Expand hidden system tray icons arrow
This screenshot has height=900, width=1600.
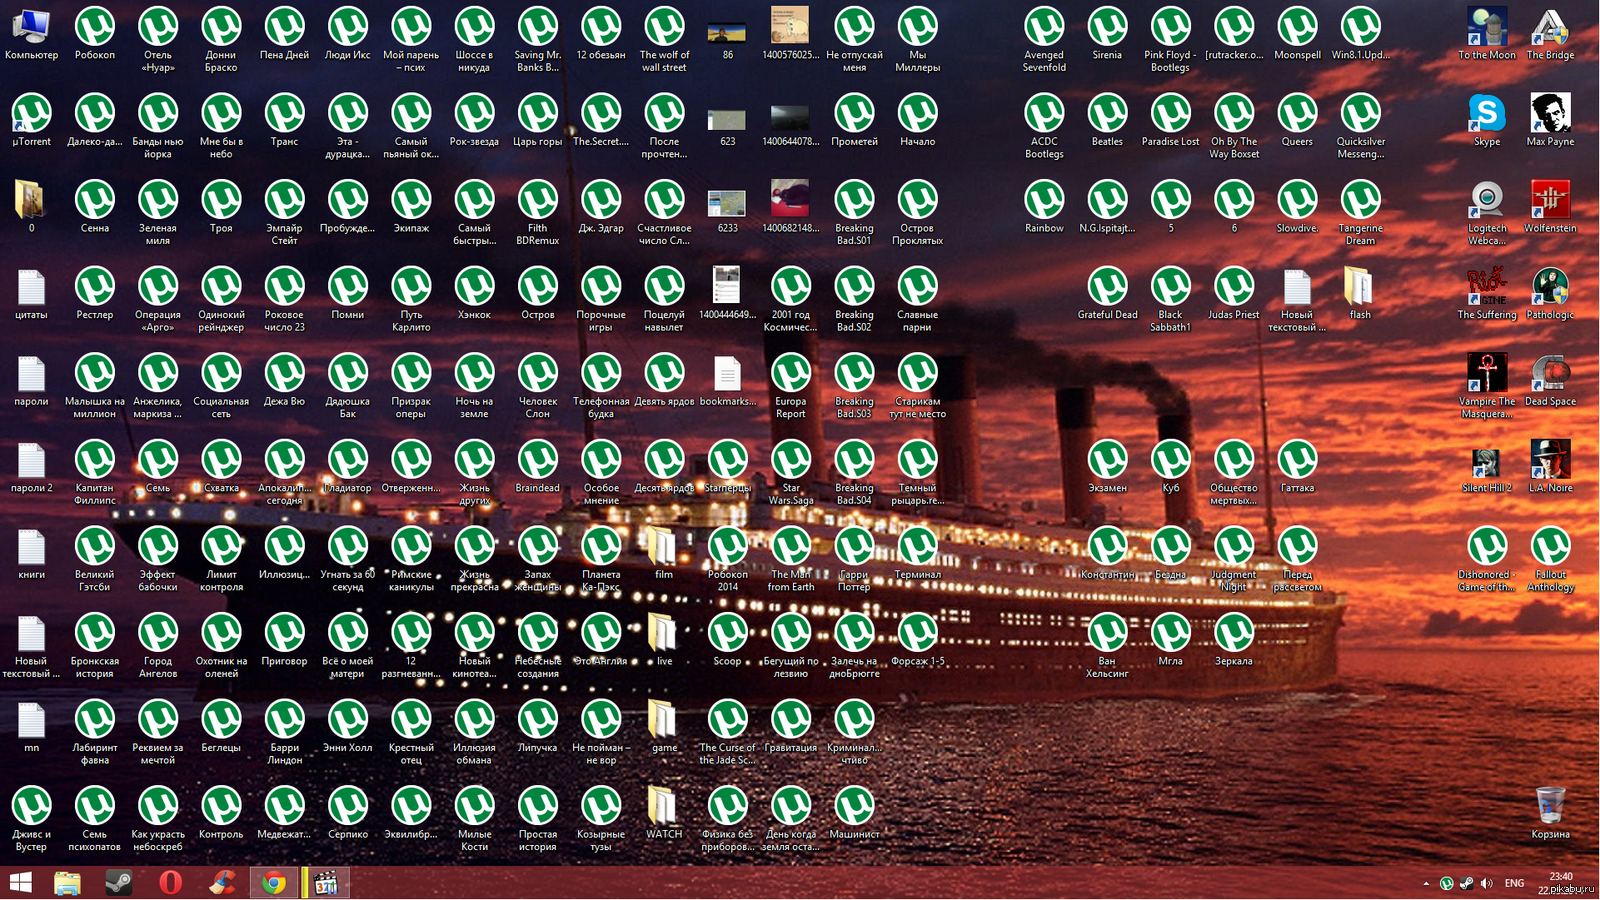pos(1426,884)
